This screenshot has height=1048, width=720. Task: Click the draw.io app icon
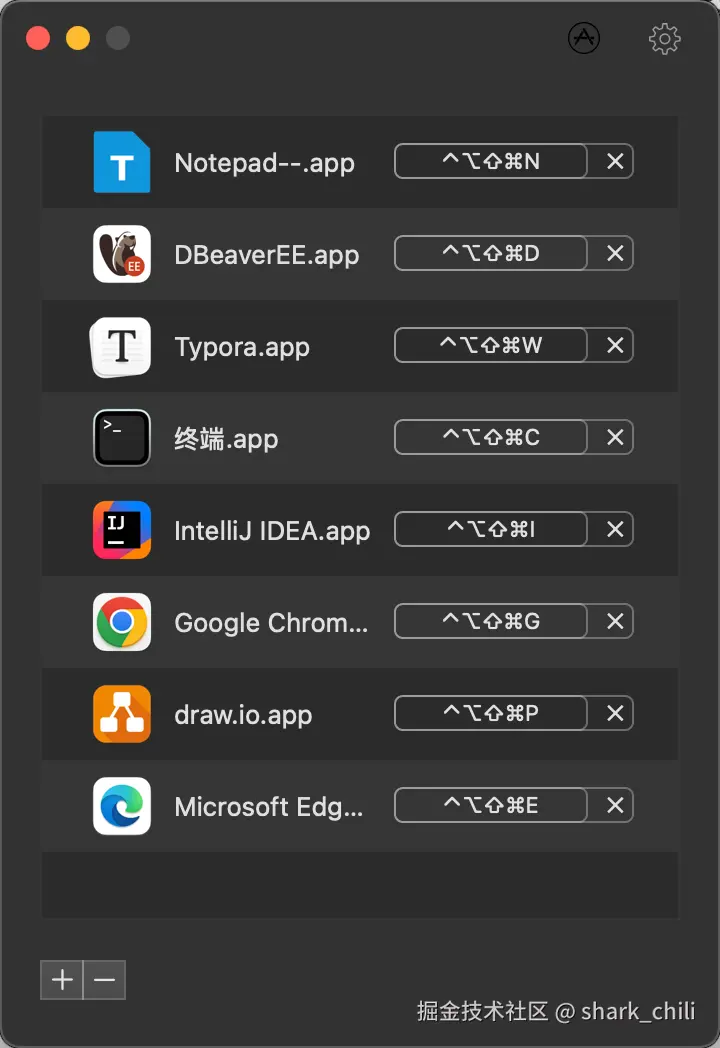(x=122, y=714)
